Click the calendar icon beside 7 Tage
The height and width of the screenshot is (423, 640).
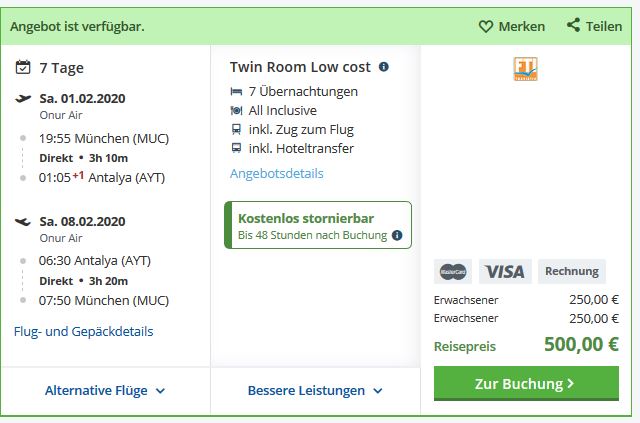point(23,67)
